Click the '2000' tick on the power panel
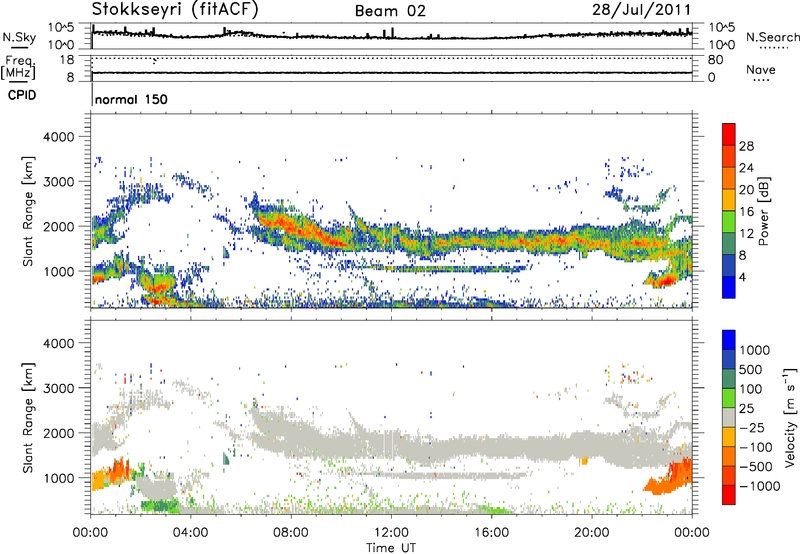This screenshot has width=800, height=554. (59, 226)
